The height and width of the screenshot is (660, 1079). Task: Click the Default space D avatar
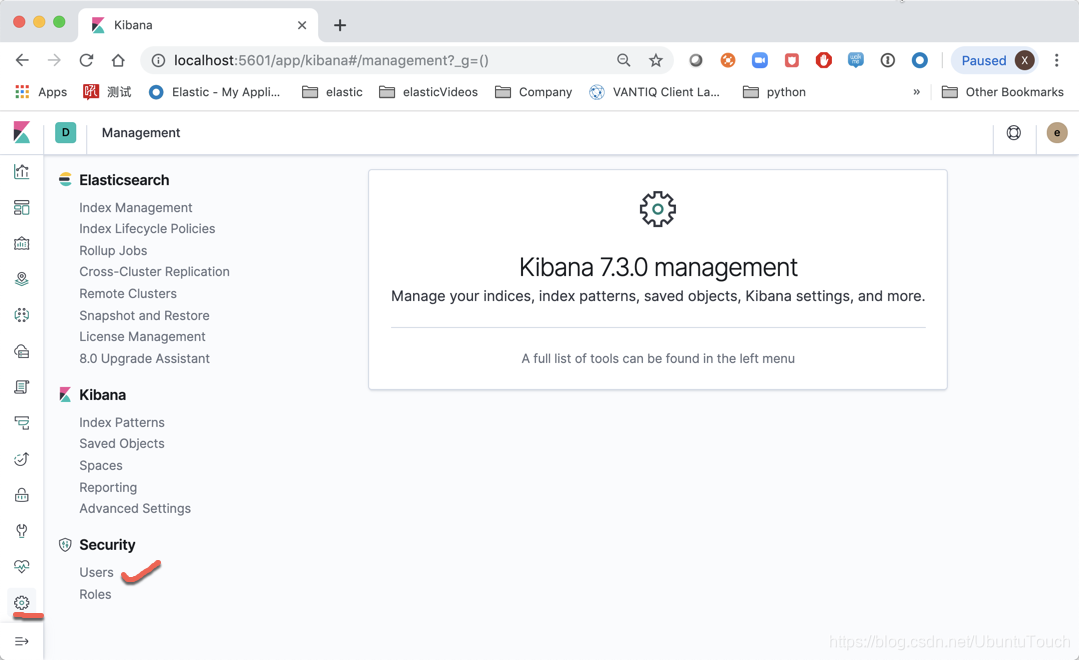point(65,132)
